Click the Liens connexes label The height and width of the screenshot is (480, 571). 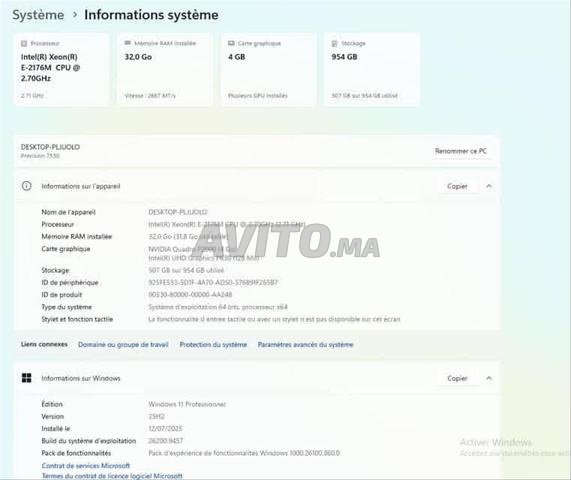pos(44,344)
